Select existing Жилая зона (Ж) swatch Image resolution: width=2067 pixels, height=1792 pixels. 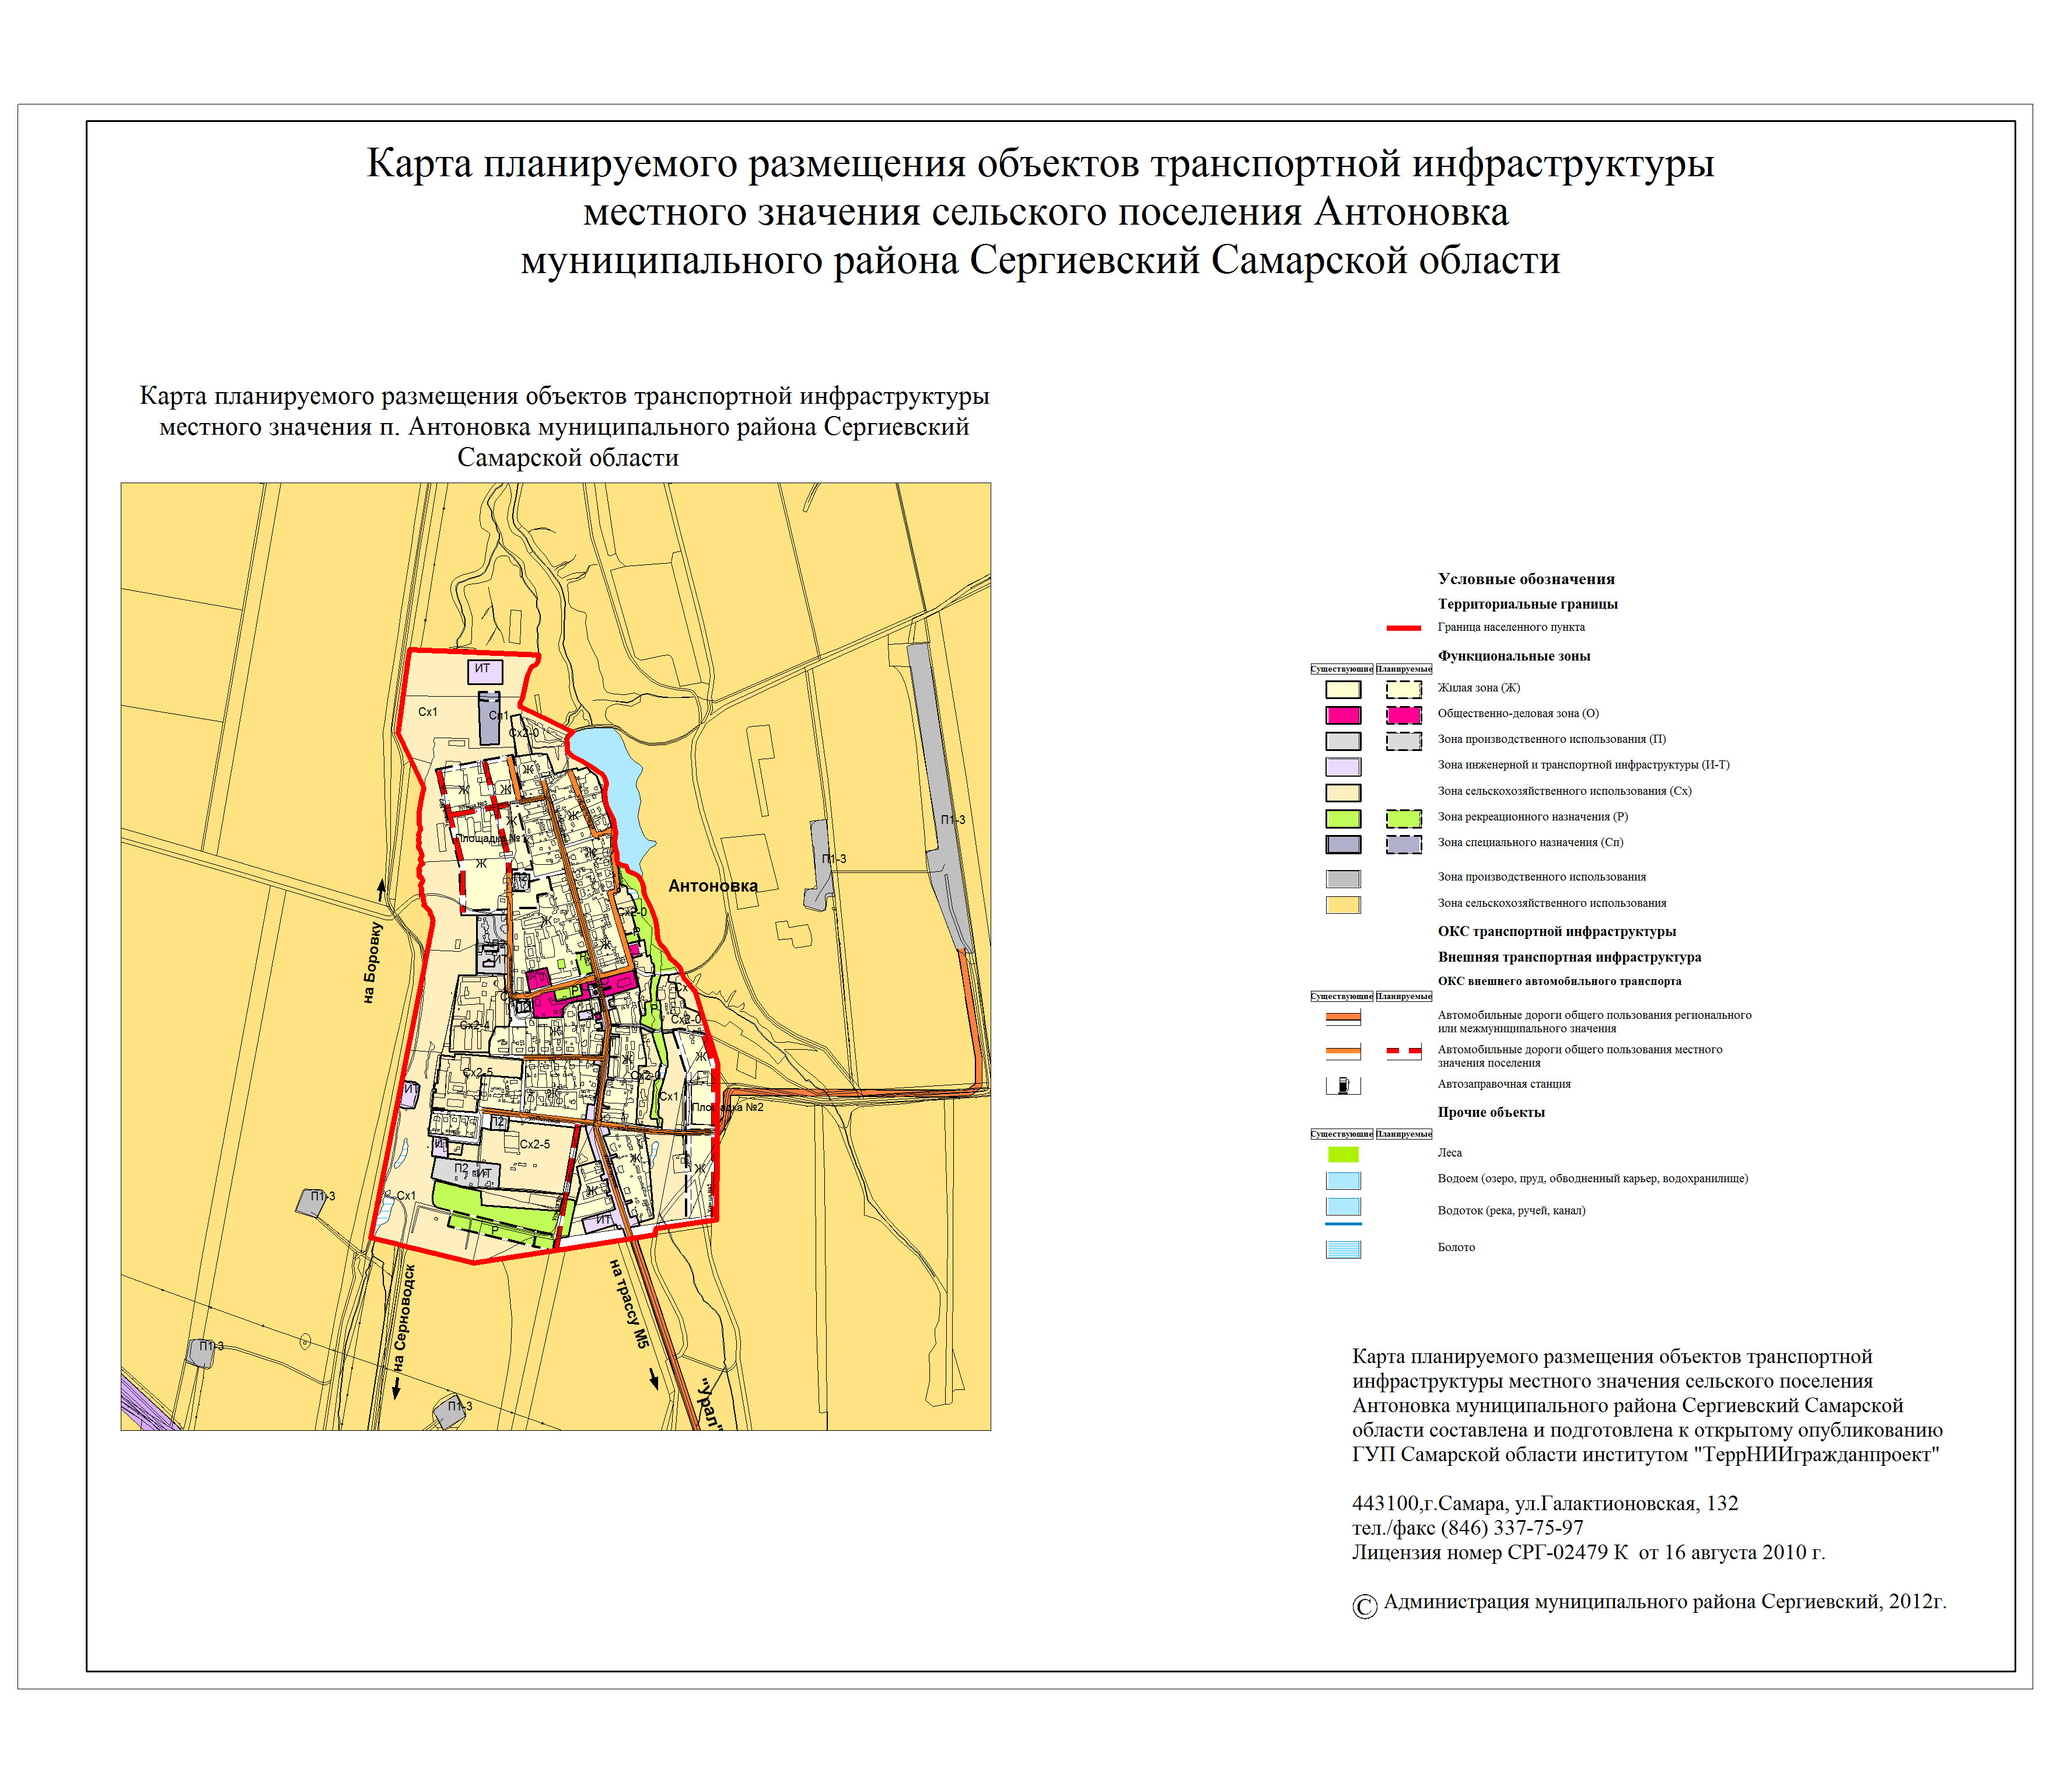(1343, 689)
